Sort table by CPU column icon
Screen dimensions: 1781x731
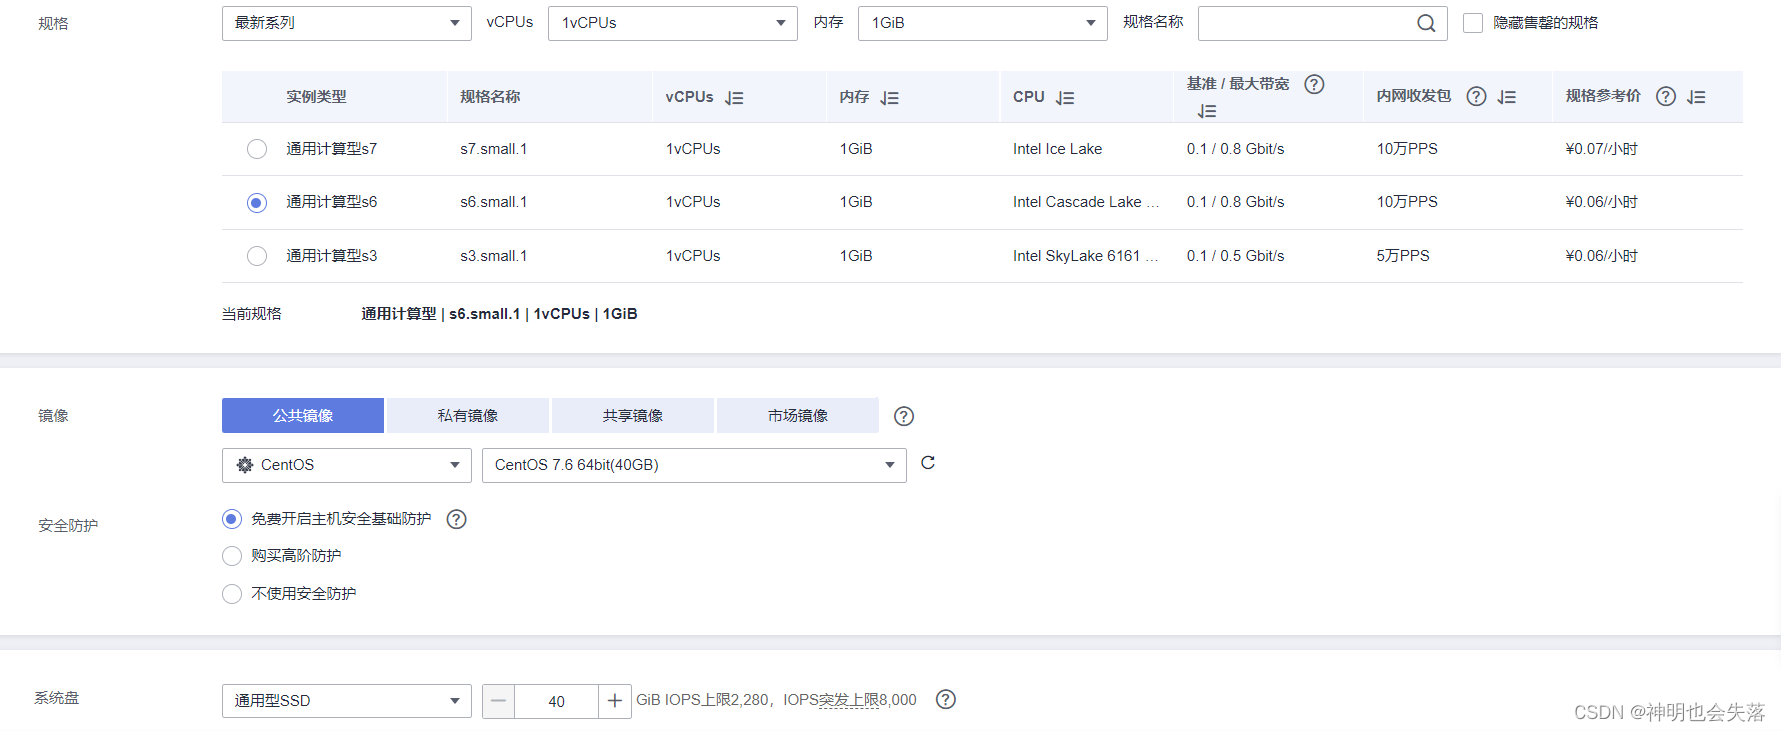(x=1065, y=98)
